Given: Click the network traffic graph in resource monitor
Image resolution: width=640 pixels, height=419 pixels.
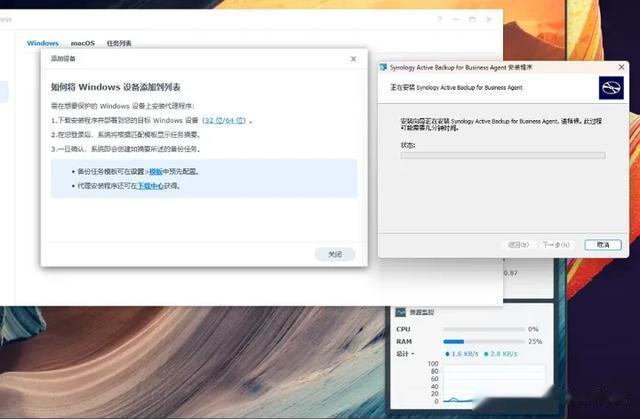Looking at the screenshot, I should tap(494, 383).
